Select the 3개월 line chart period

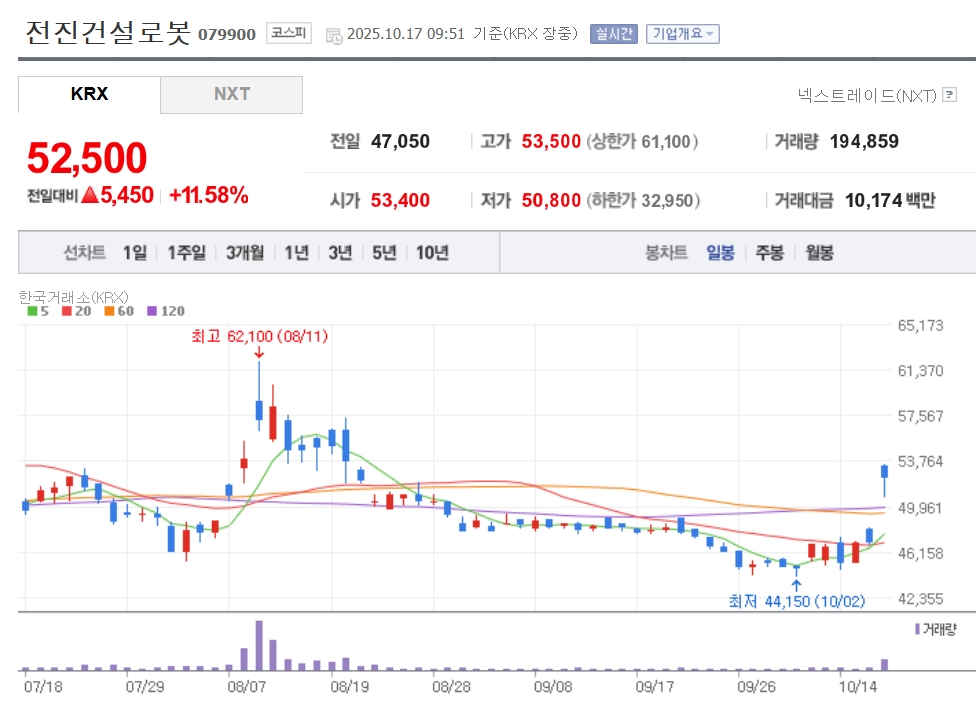[245, 253]
